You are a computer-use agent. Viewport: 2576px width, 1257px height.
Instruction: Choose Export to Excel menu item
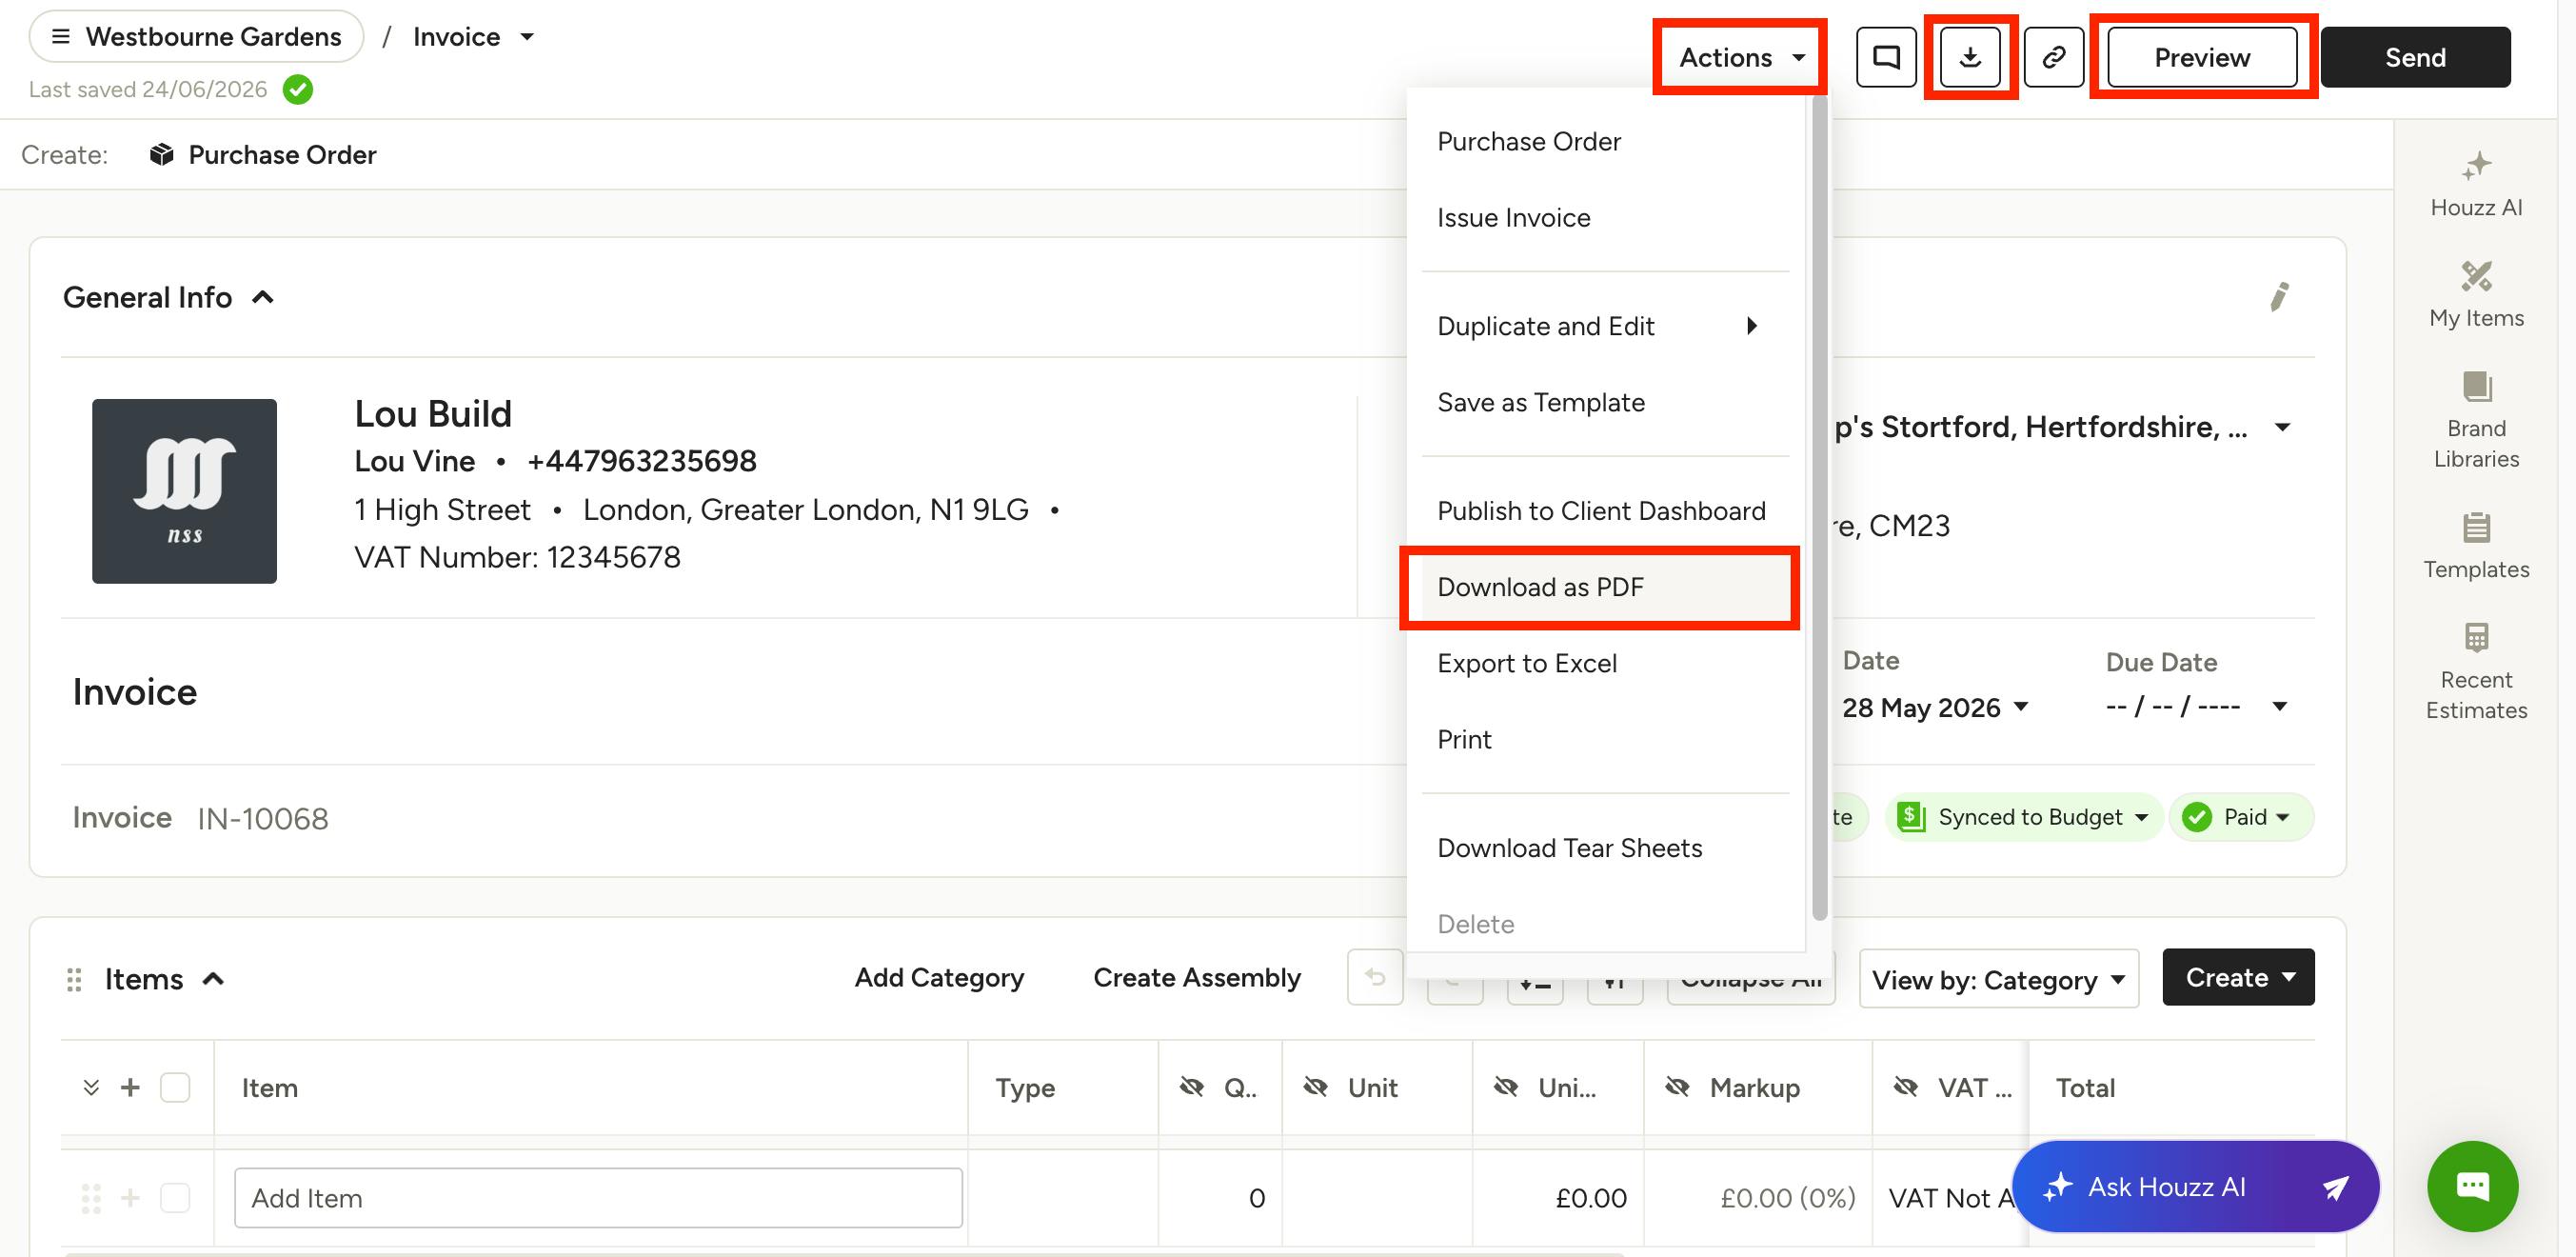[1605, 663]
